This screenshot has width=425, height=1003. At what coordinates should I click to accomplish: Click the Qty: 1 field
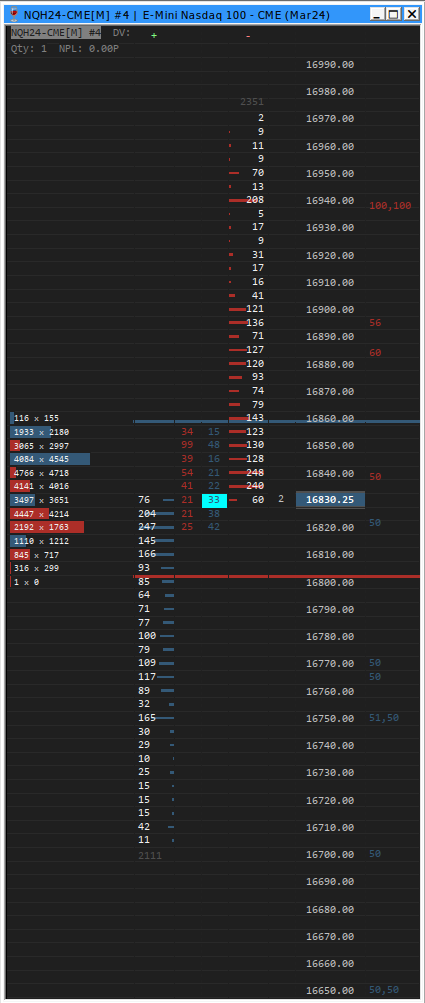(29, 48)
